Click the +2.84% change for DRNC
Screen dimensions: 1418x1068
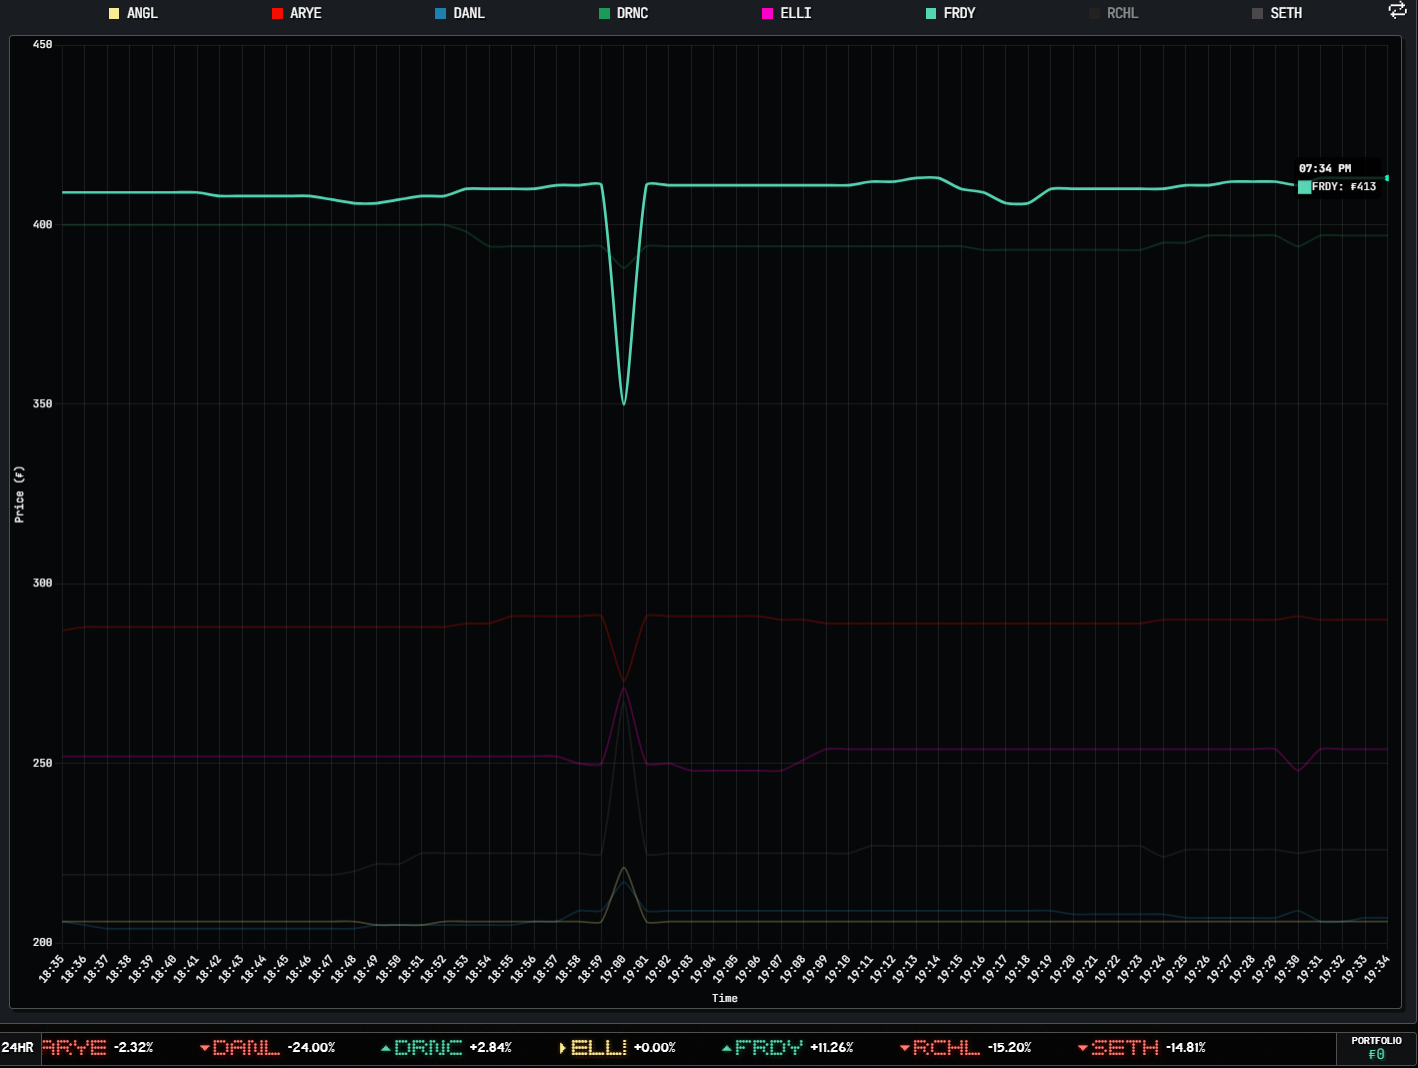coord(490,1047)
